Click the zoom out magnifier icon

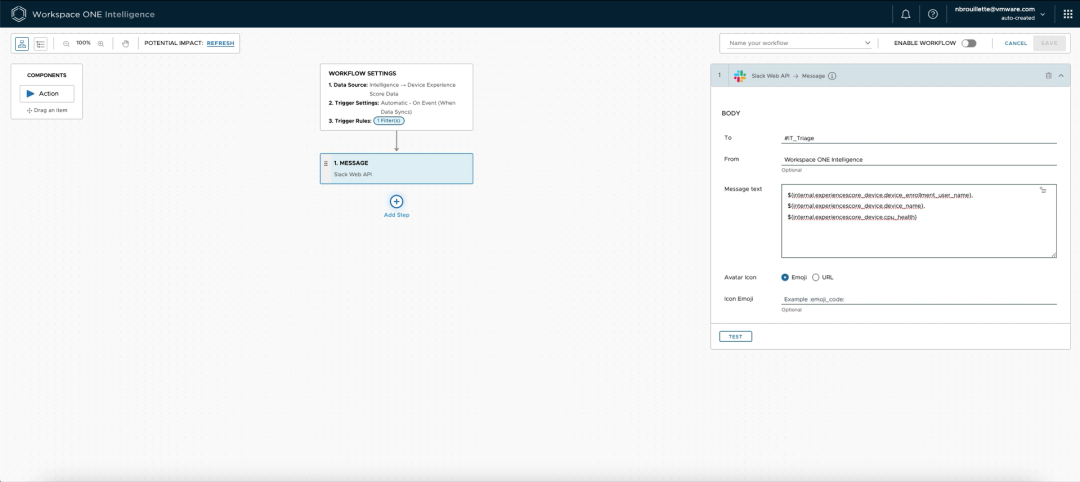[66, 43]
